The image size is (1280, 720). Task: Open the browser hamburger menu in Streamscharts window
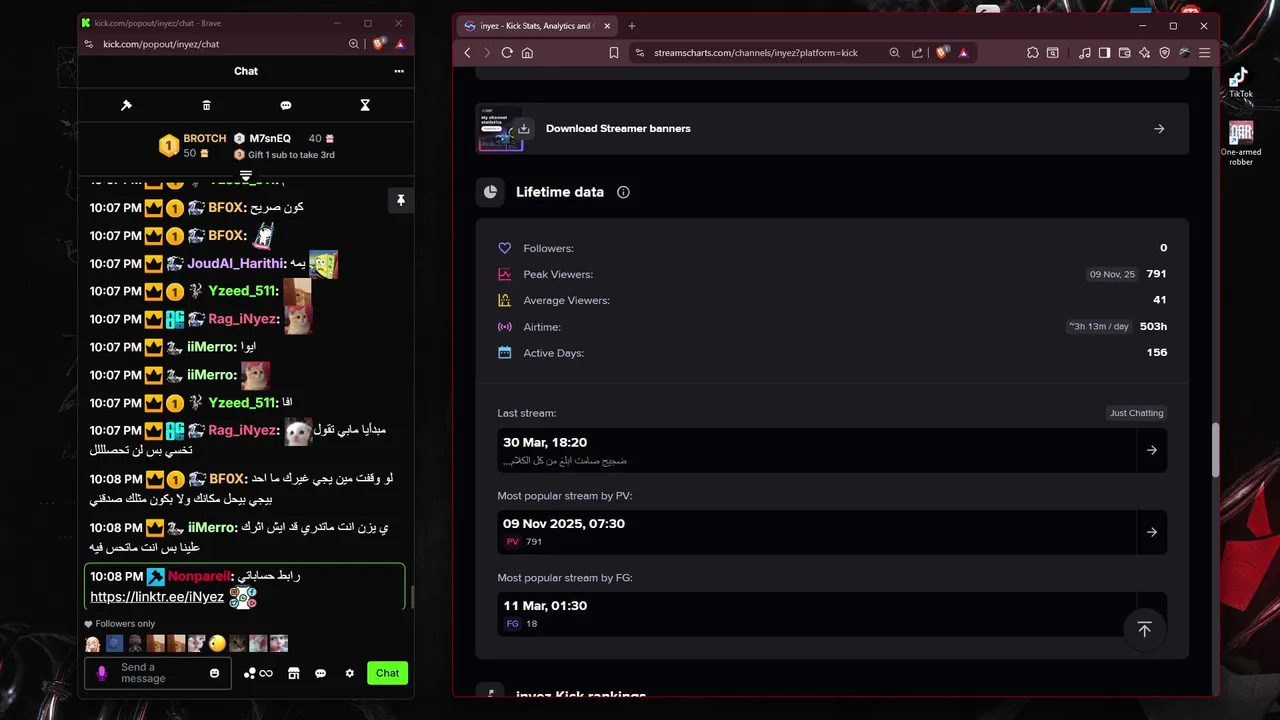tap(1205, 53)
